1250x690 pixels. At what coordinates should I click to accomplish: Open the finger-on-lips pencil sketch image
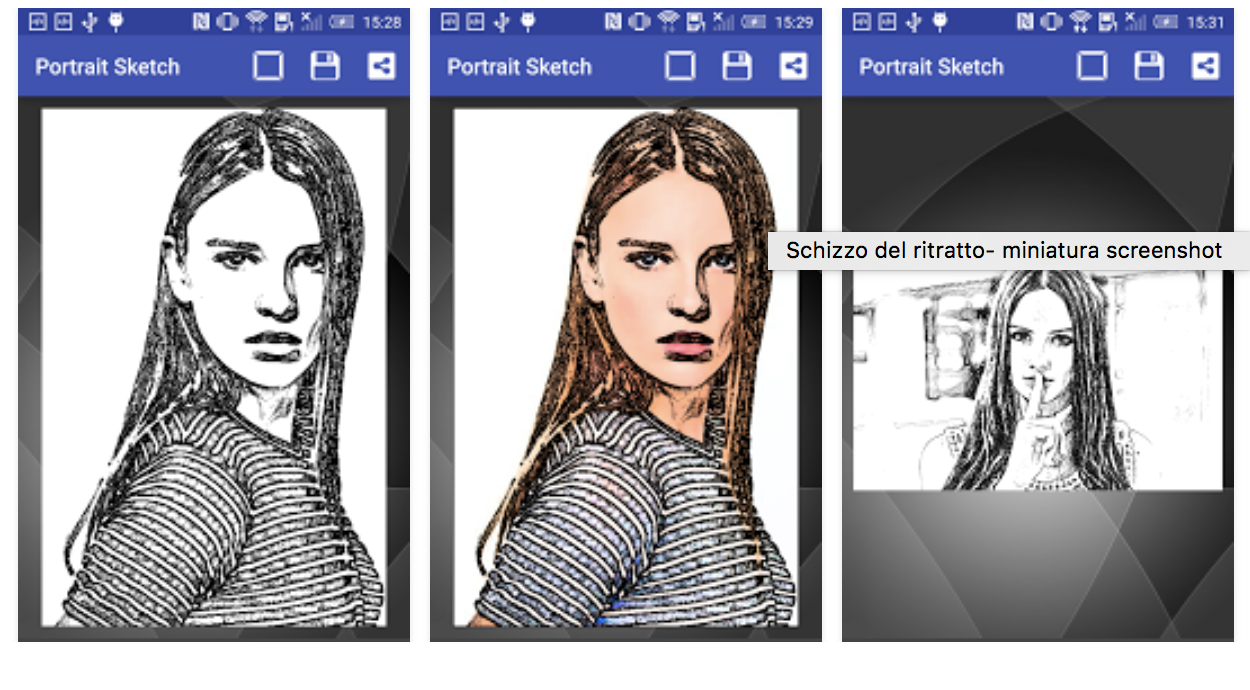tap(1038, 380)
